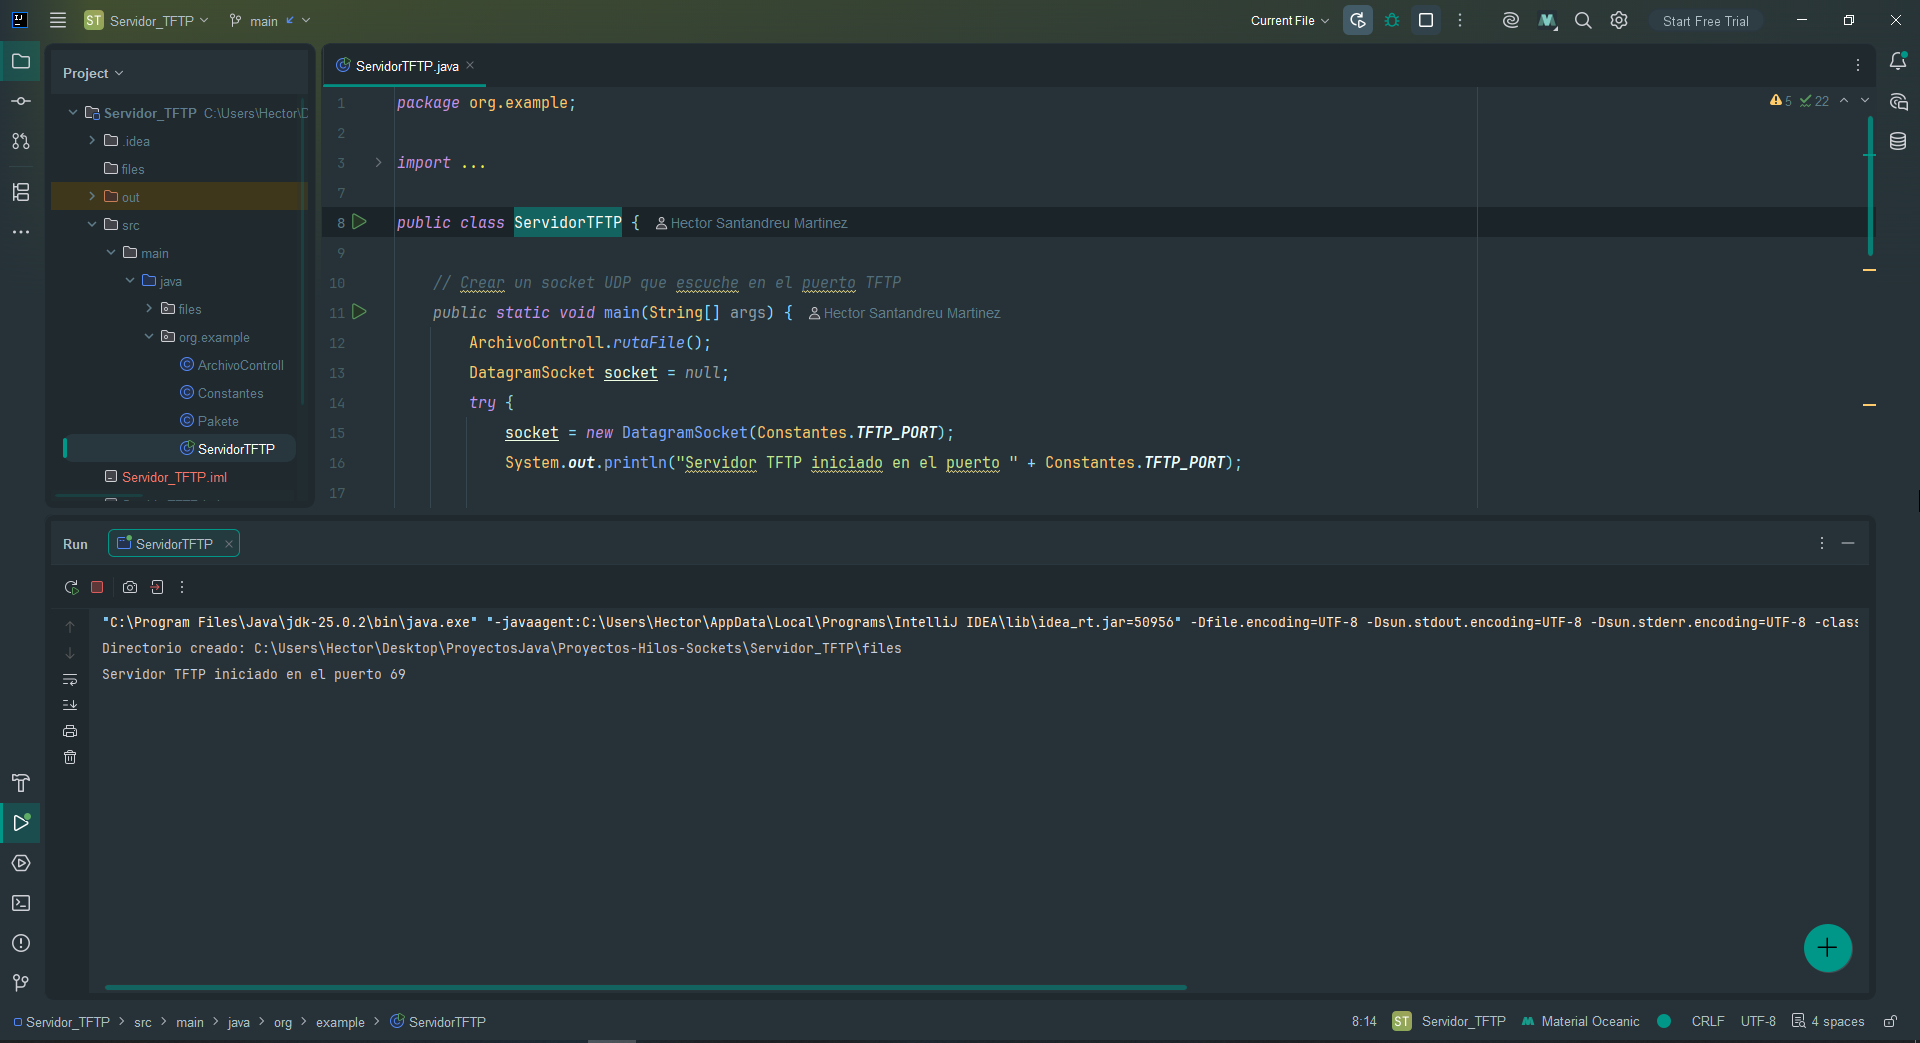Viewport: 1920px width, 1043px height.
Task: Open the Terminal tool window
Action: [21, 903]
